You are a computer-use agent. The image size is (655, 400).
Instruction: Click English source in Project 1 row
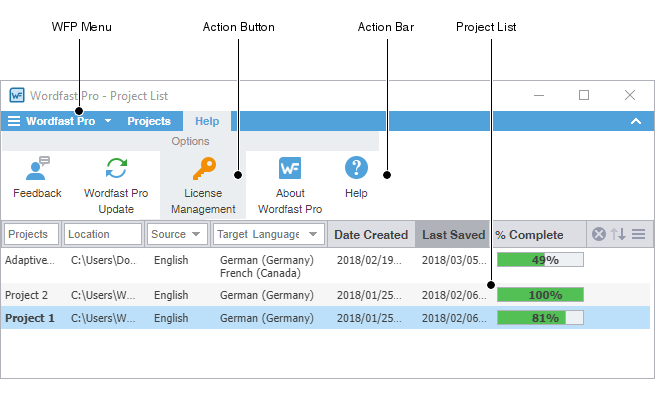(171, 318)
